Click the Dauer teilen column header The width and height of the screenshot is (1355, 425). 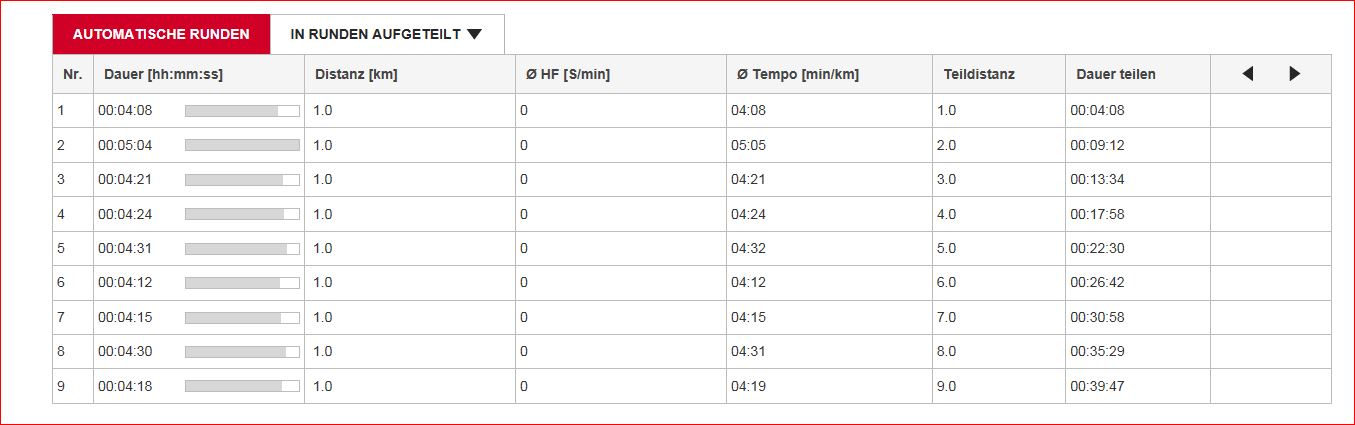click(x=1116, y=74)
